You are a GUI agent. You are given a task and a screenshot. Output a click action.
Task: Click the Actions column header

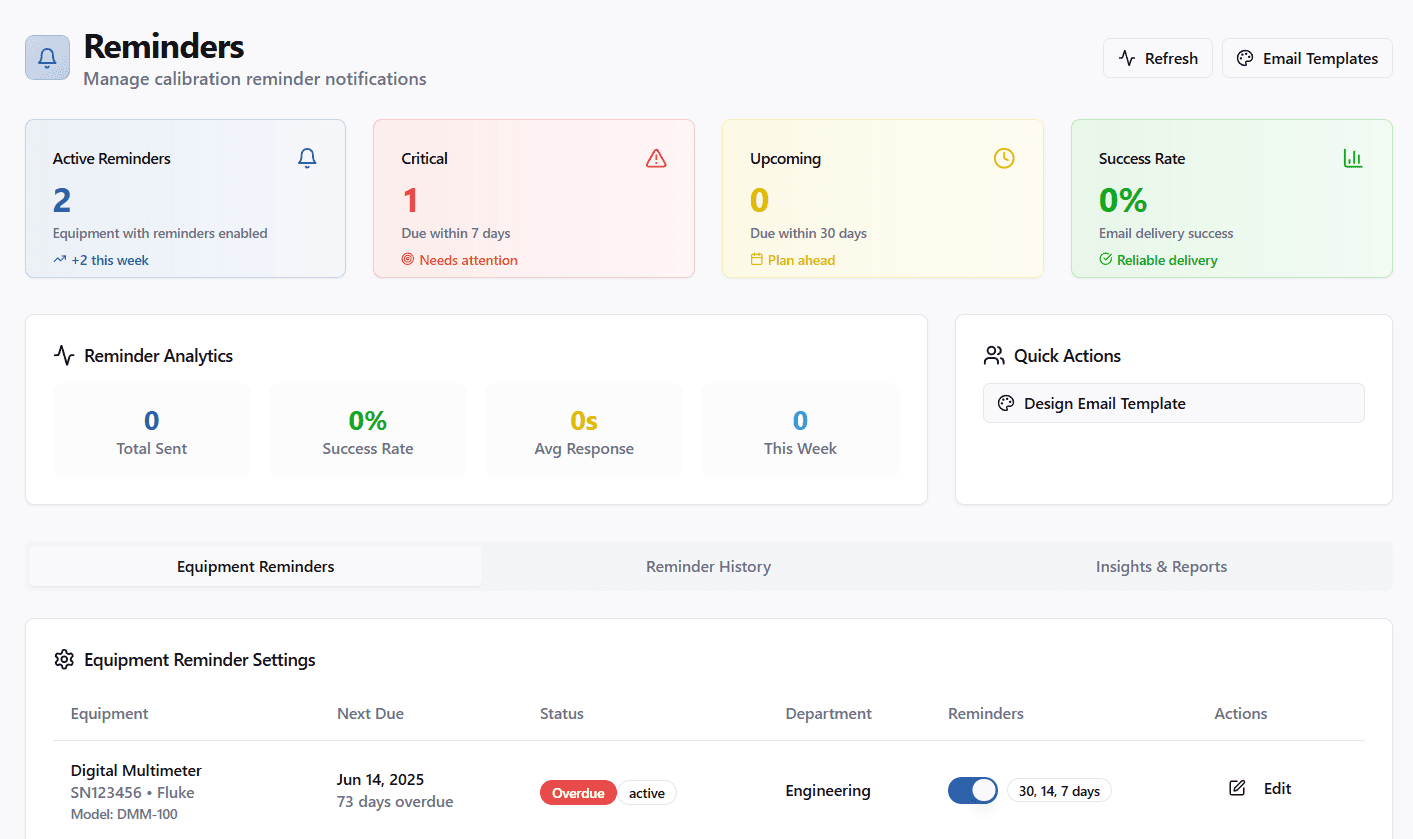click(1241, 713)
